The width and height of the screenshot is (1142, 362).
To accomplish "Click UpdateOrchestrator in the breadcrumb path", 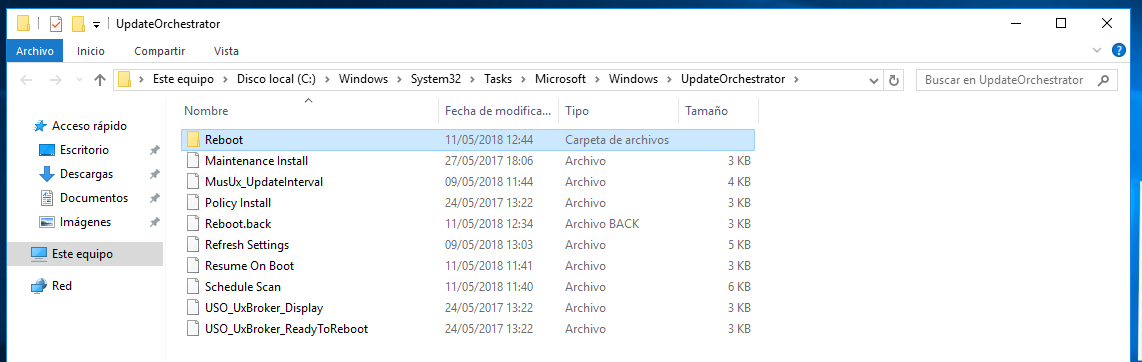I will point(733,79).
